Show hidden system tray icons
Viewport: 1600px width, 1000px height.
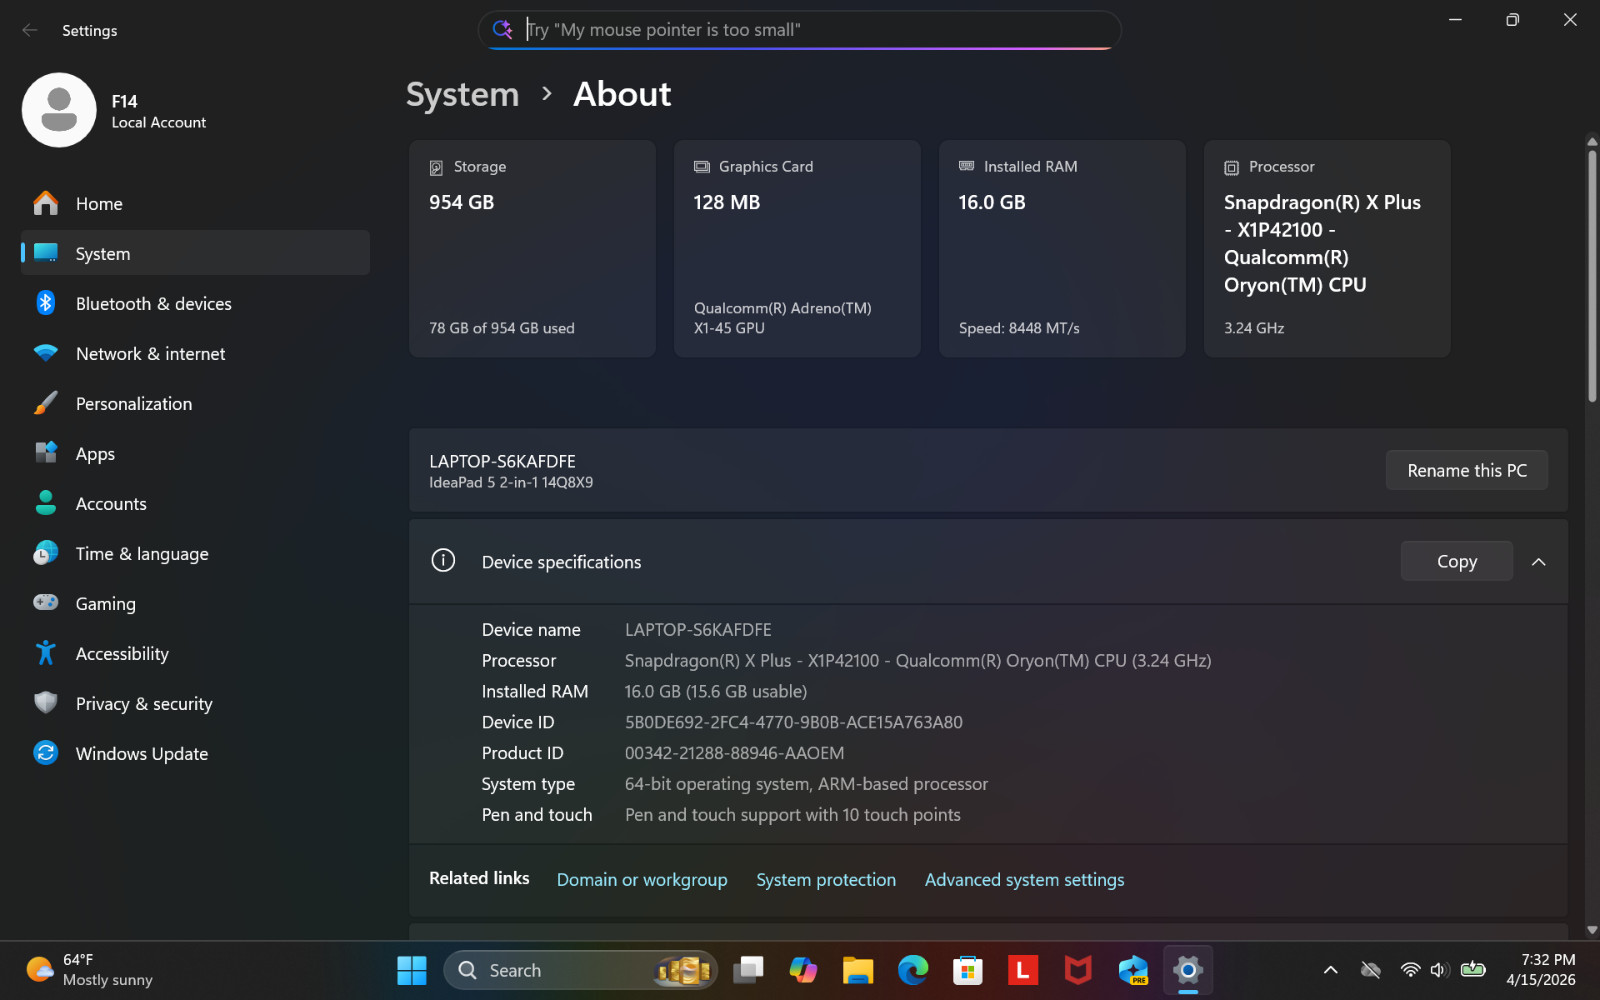[1331, 970]
